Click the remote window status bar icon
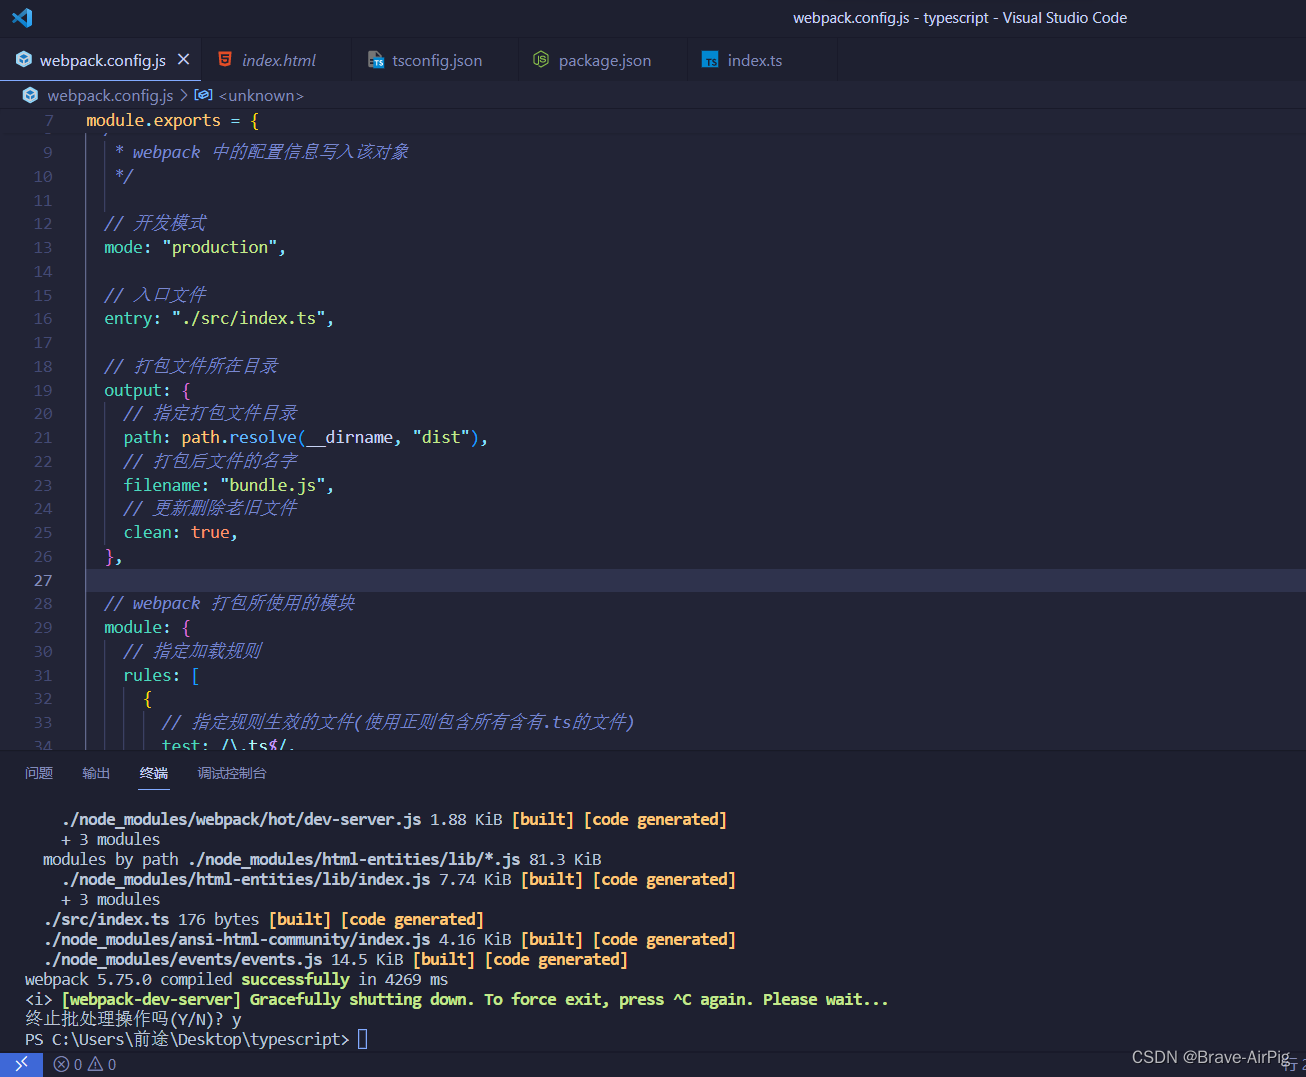This screenshot has width=1306, height=1077. click(21, 1064)
